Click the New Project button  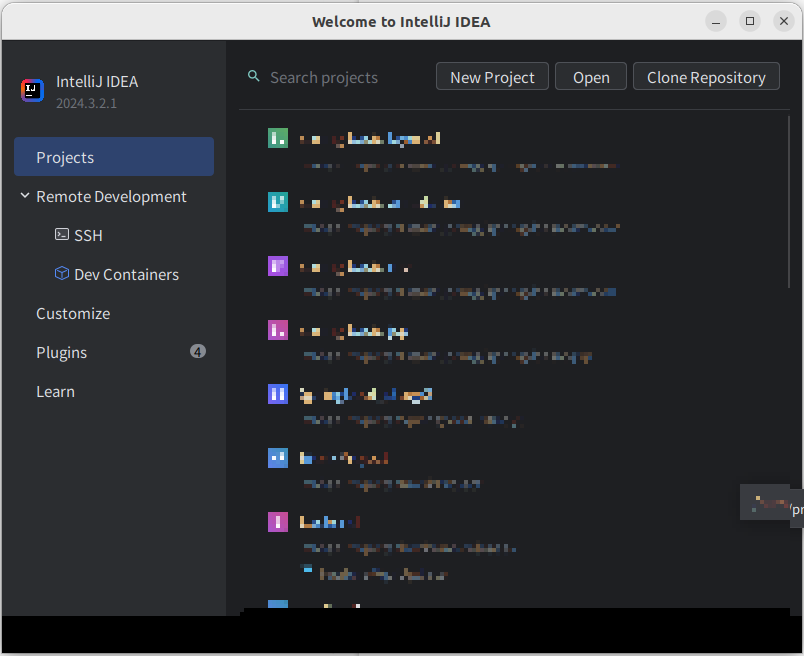(x=492, y=77)
